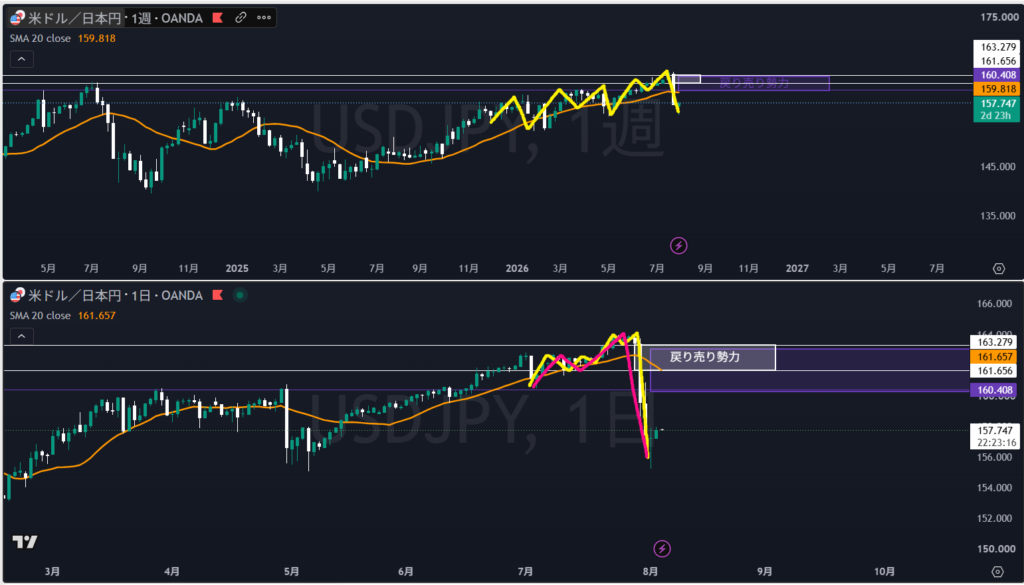
Task: Click 2025 on weekly time axis
Action: click(x=236, y=268)
